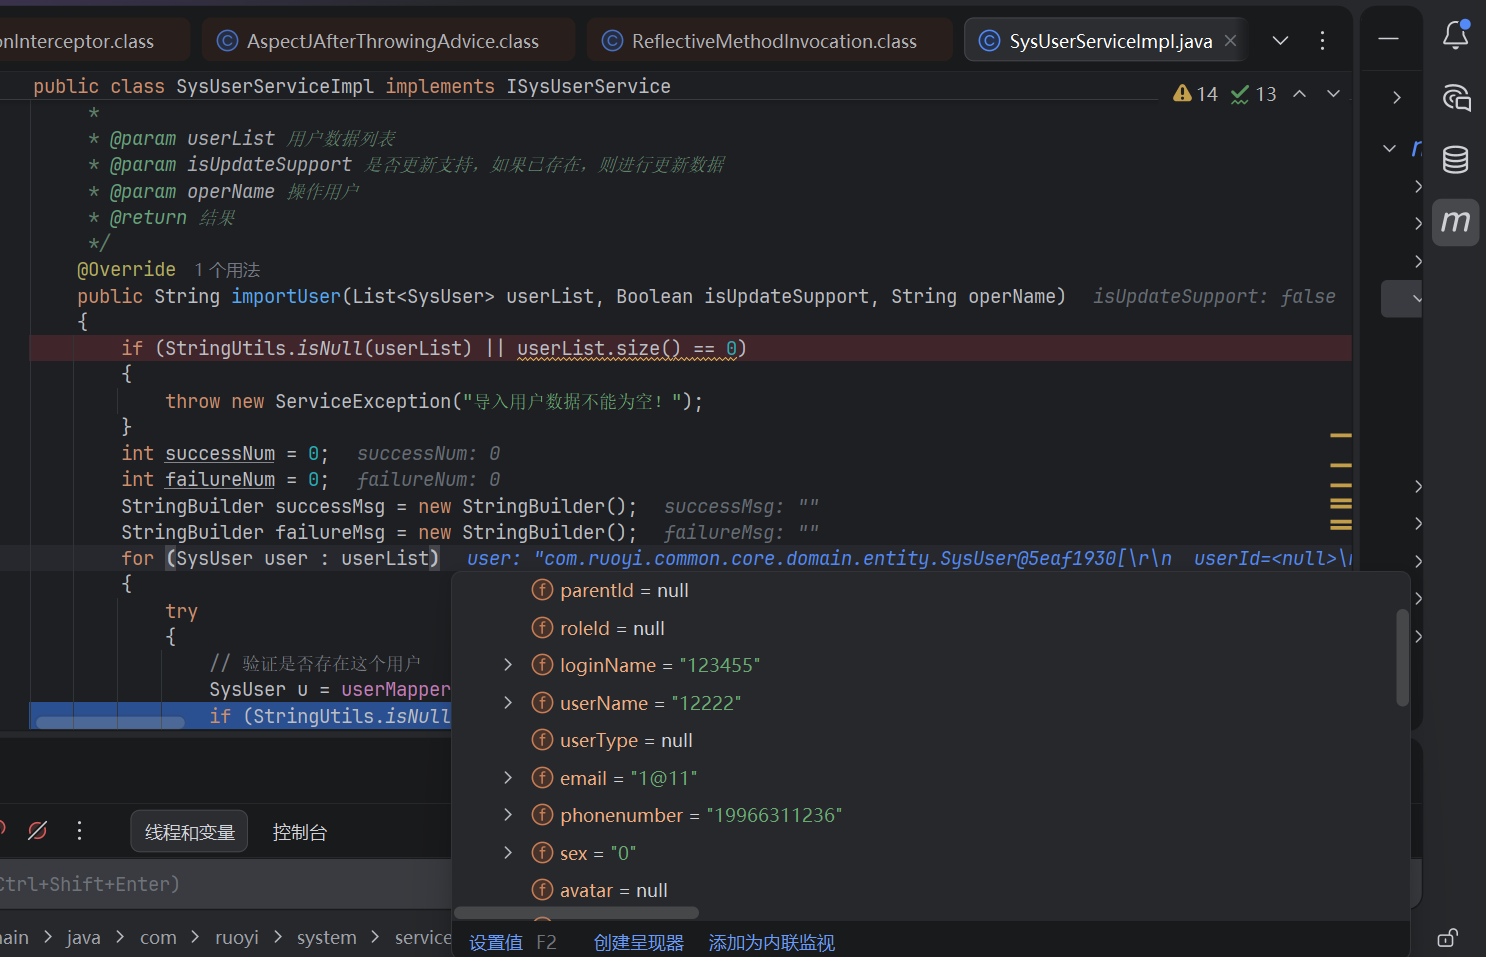Click the popup vertical scrollbar

pyautogui.click(x=1402, y=657)
